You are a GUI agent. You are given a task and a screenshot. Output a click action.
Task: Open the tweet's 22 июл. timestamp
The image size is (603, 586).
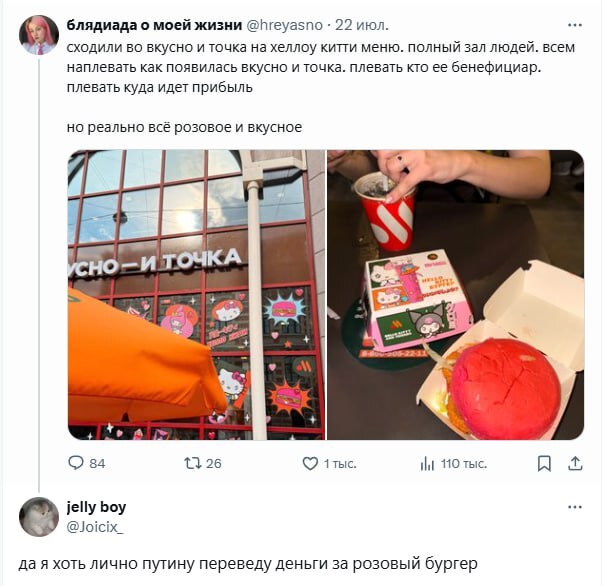[x=361, y=25]
